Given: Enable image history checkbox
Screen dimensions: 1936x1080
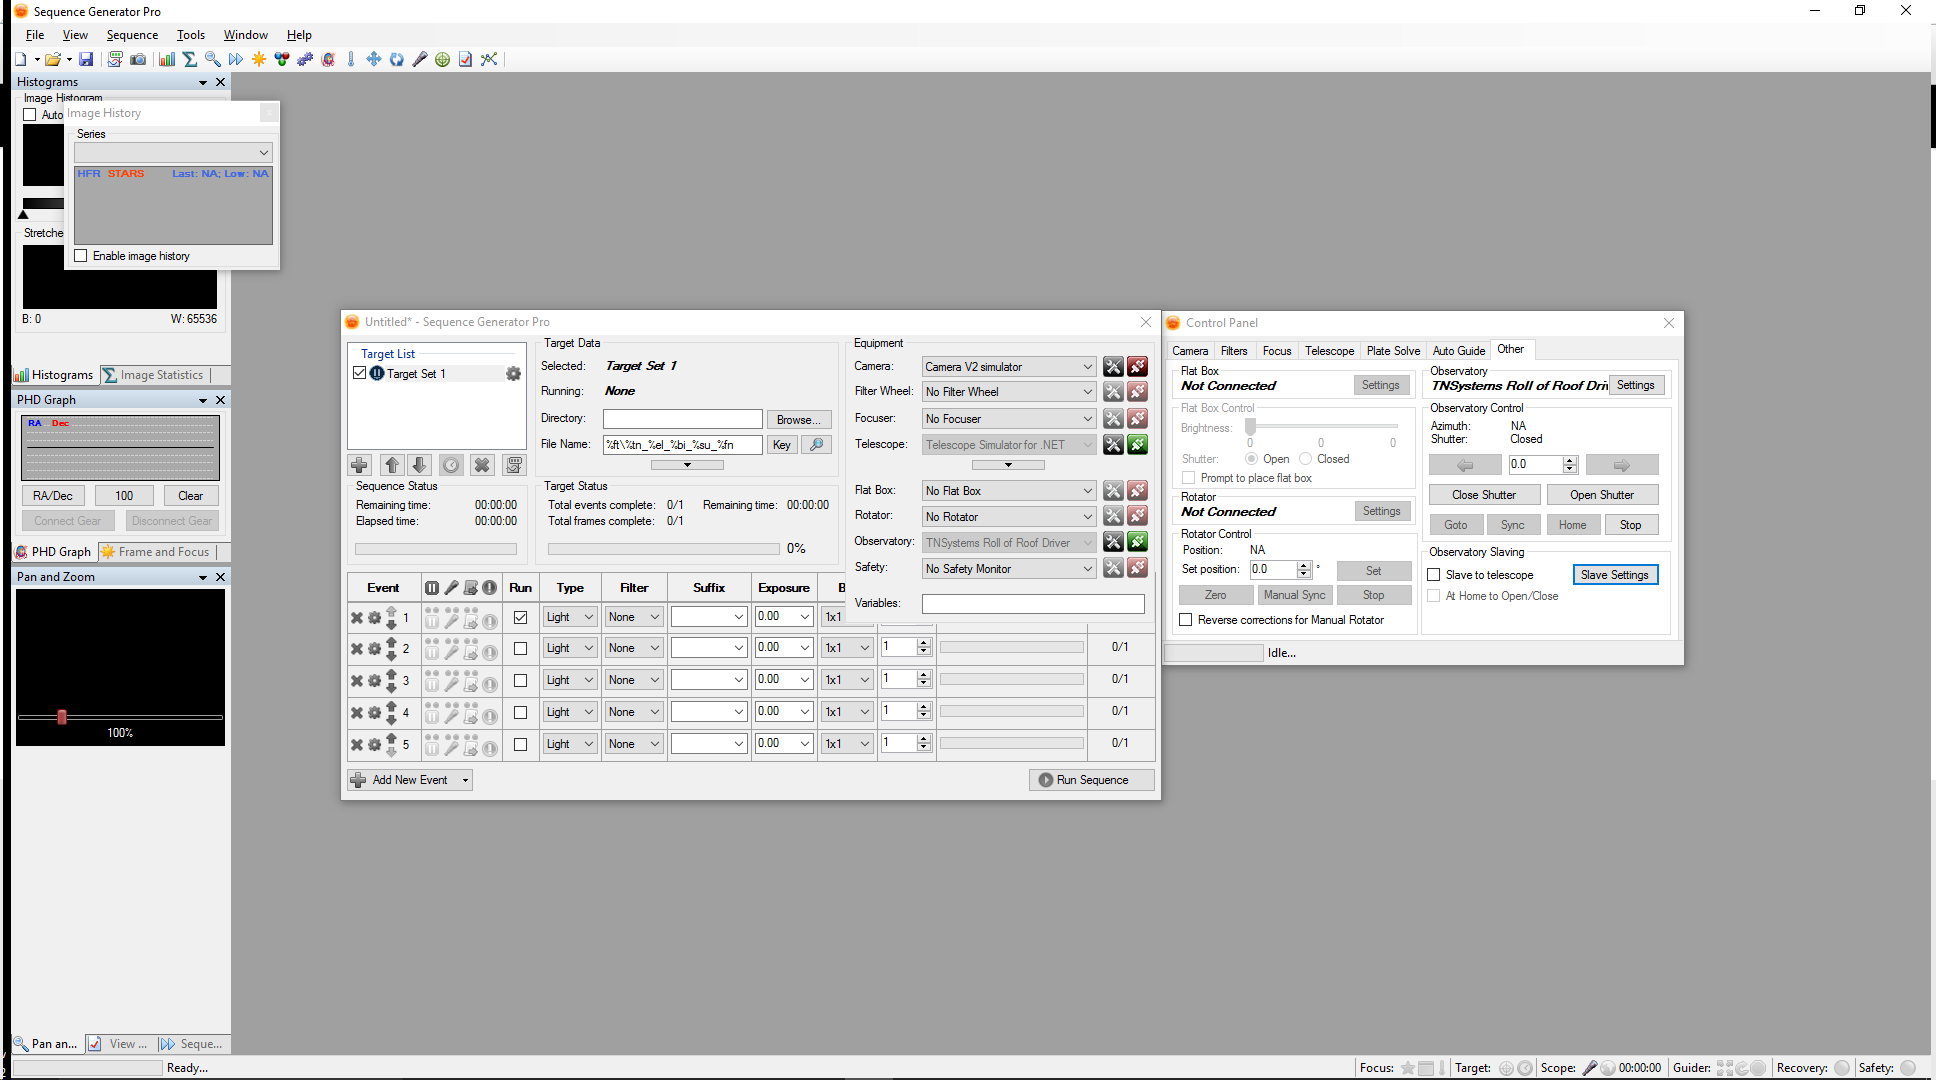Looking at the screenshot, I should (81, 256).
